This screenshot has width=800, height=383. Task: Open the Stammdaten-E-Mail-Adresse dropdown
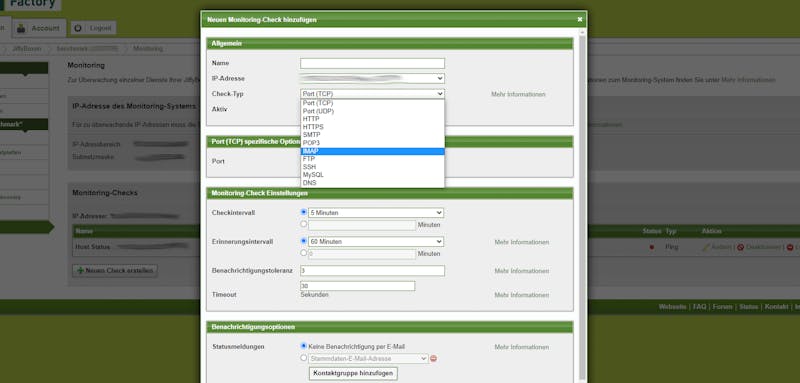tap(368, 359)
